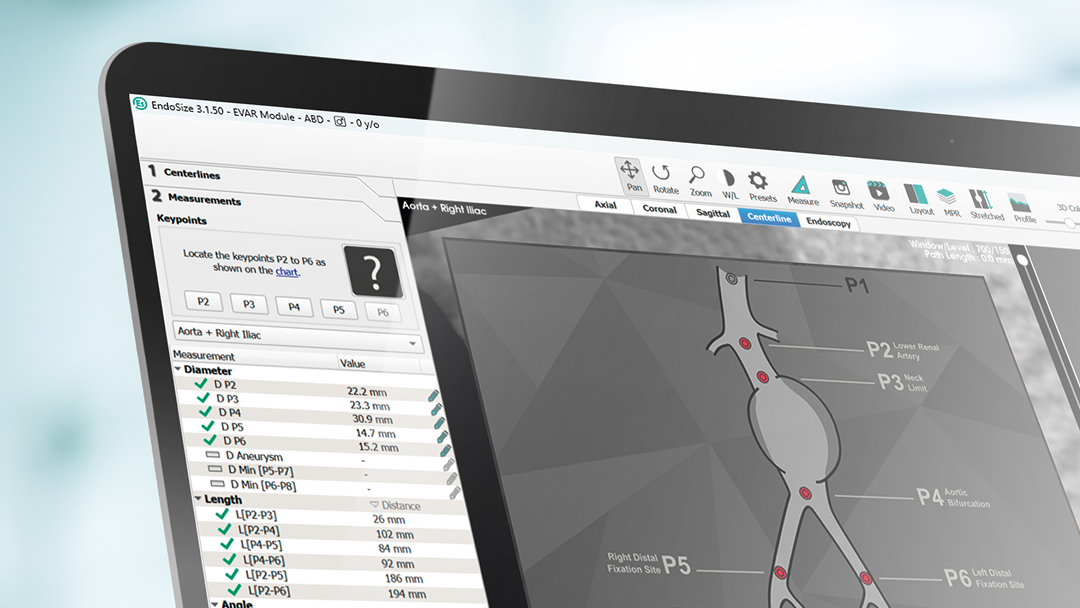This screenshot has width=1080, height=608.
Task: Click the D Min [P6-P8] pencil icon
Action: click(x=455, y=493)
